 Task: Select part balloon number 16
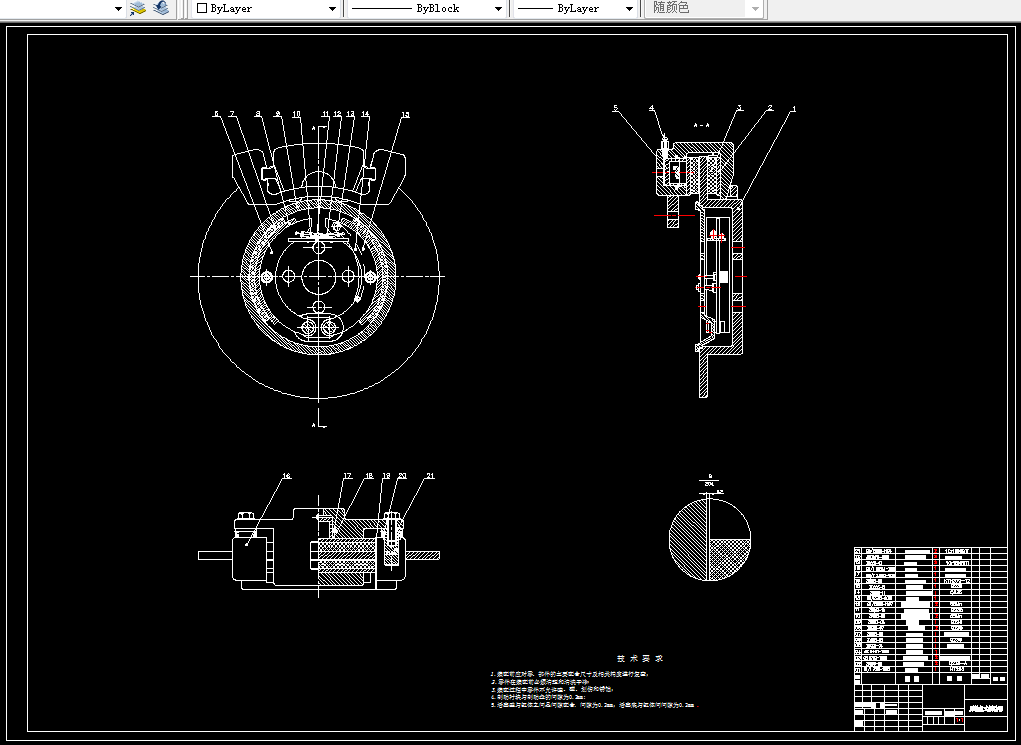[286, 476]
